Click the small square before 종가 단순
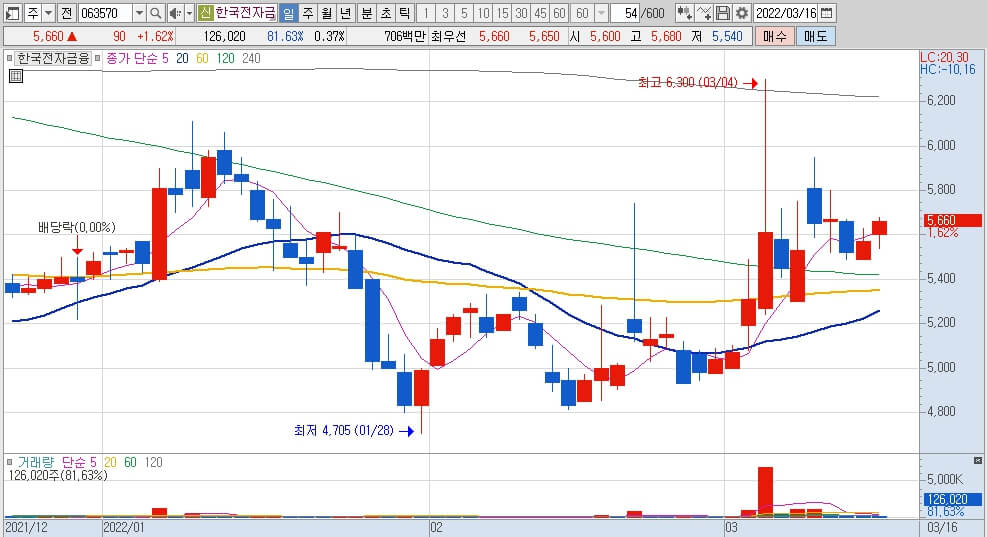The height and width of the screenshot is (537, 987). 98,59
